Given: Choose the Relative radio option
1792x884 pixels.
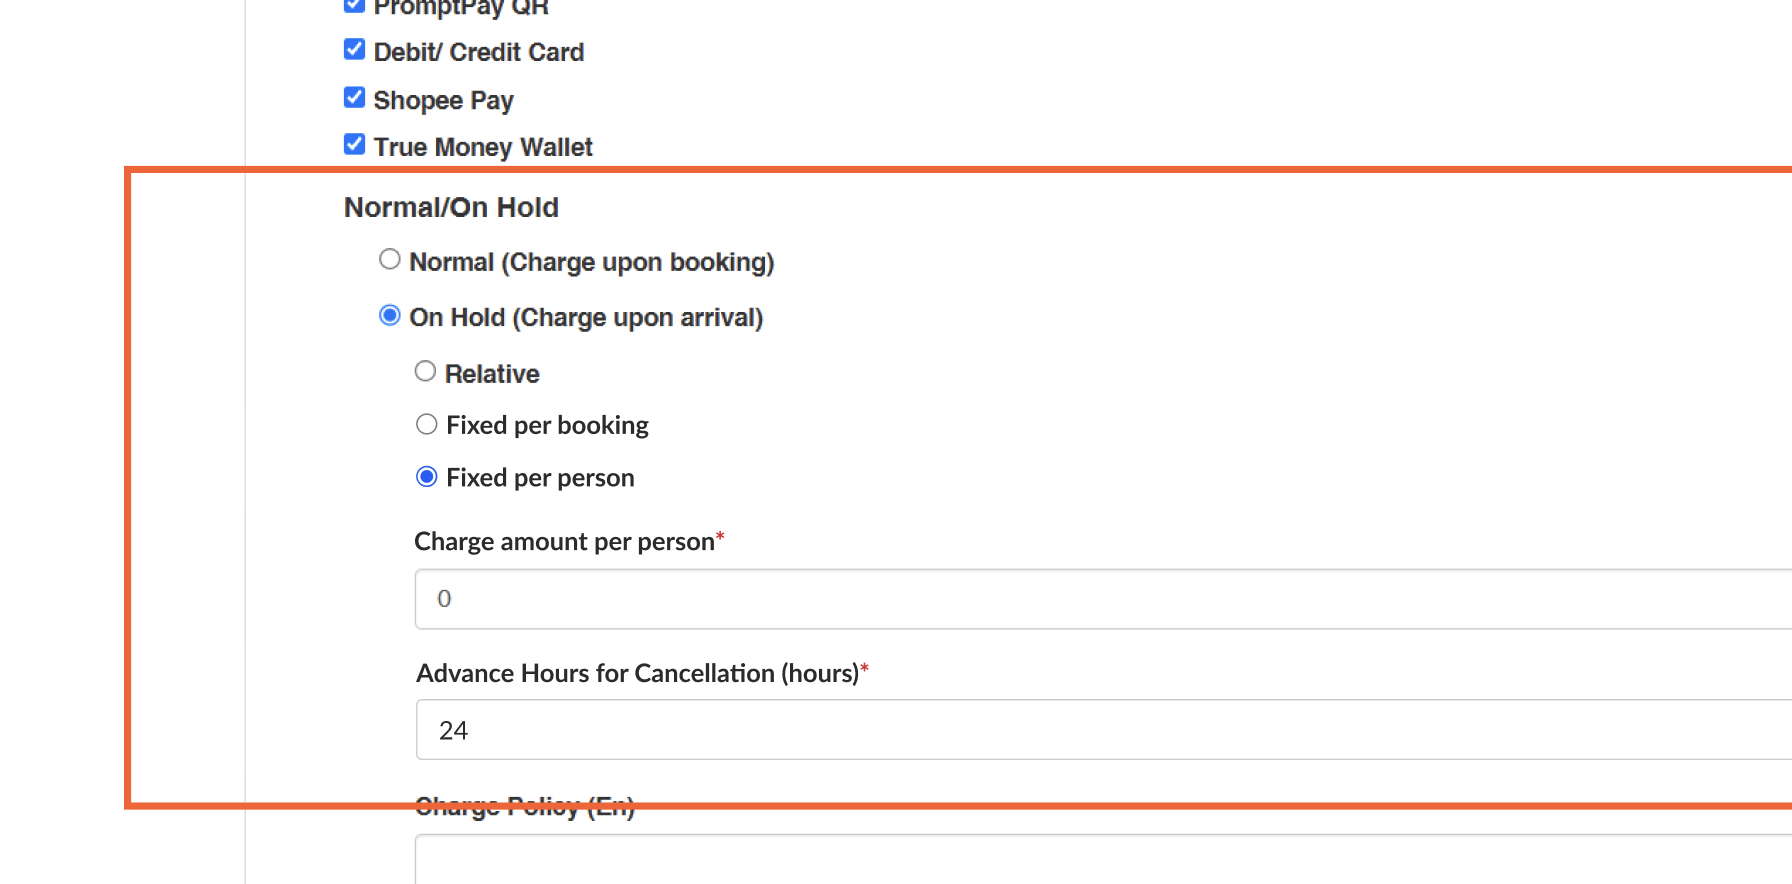Looking at the screenshot, I should tap(425, 372).
